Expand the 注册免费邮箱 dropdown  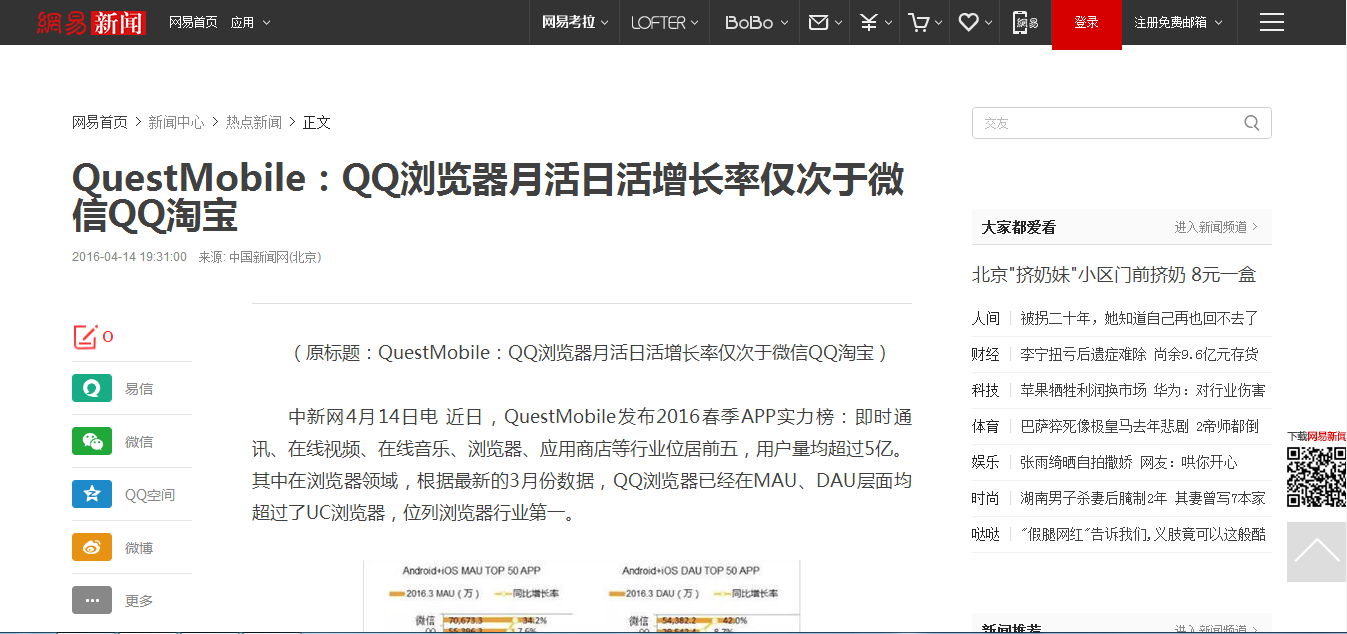tap(1178, 22)
